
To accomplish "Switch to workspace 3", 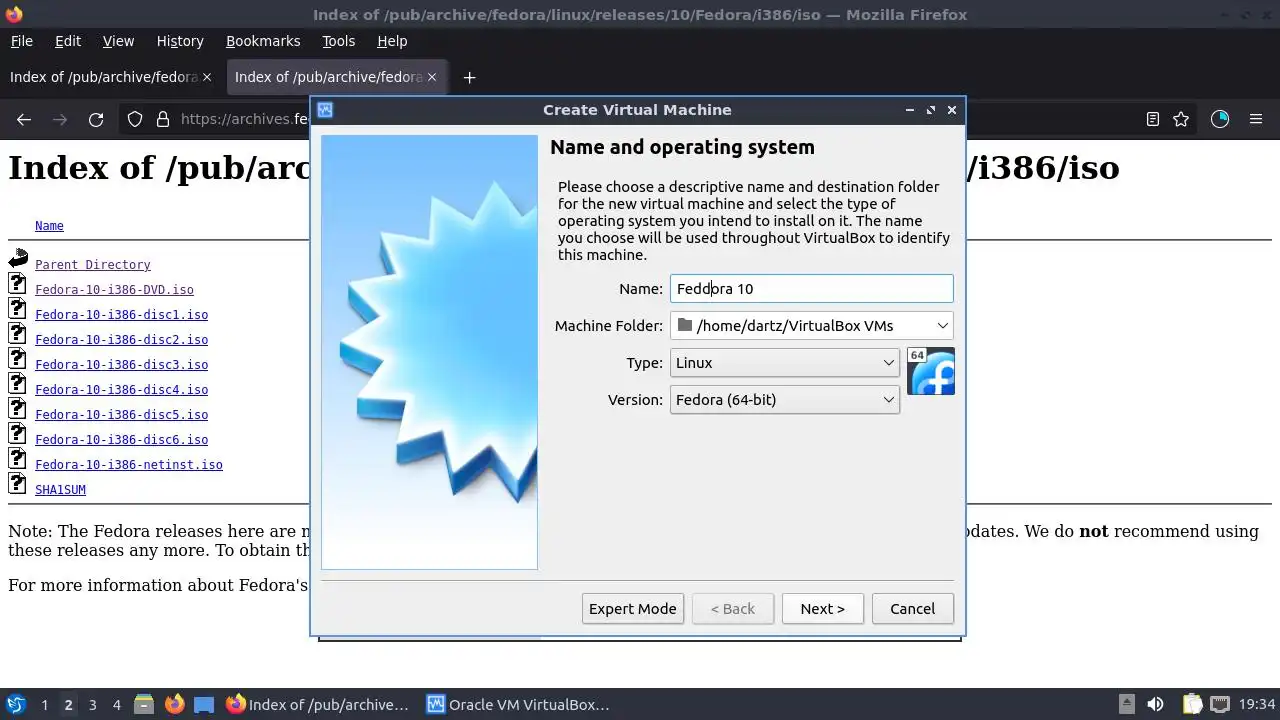I will click(92, 705).
